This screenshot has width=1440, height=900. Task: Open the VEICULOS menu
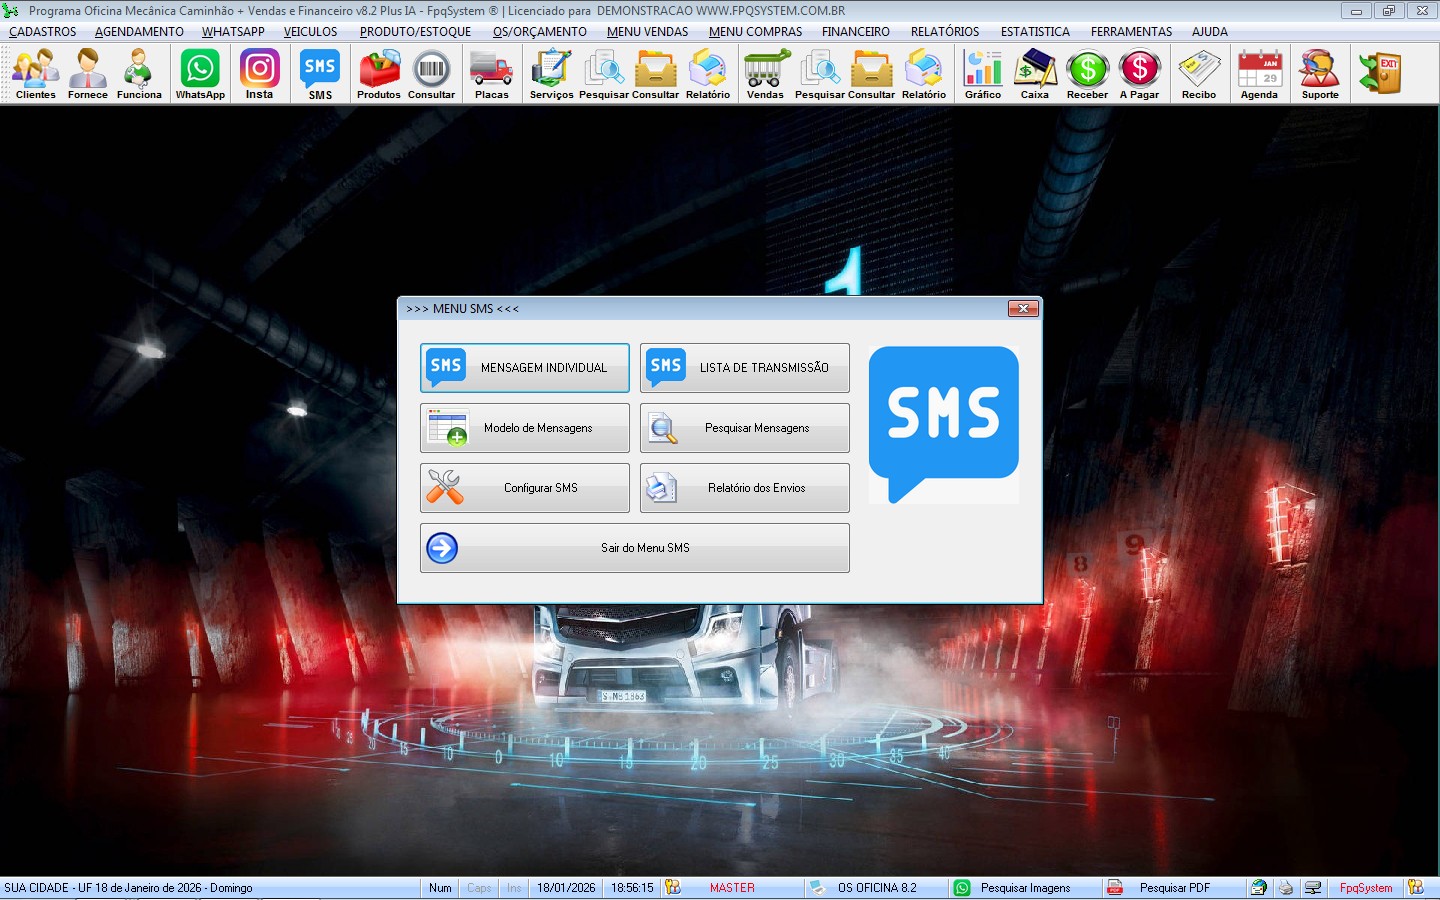310,32
